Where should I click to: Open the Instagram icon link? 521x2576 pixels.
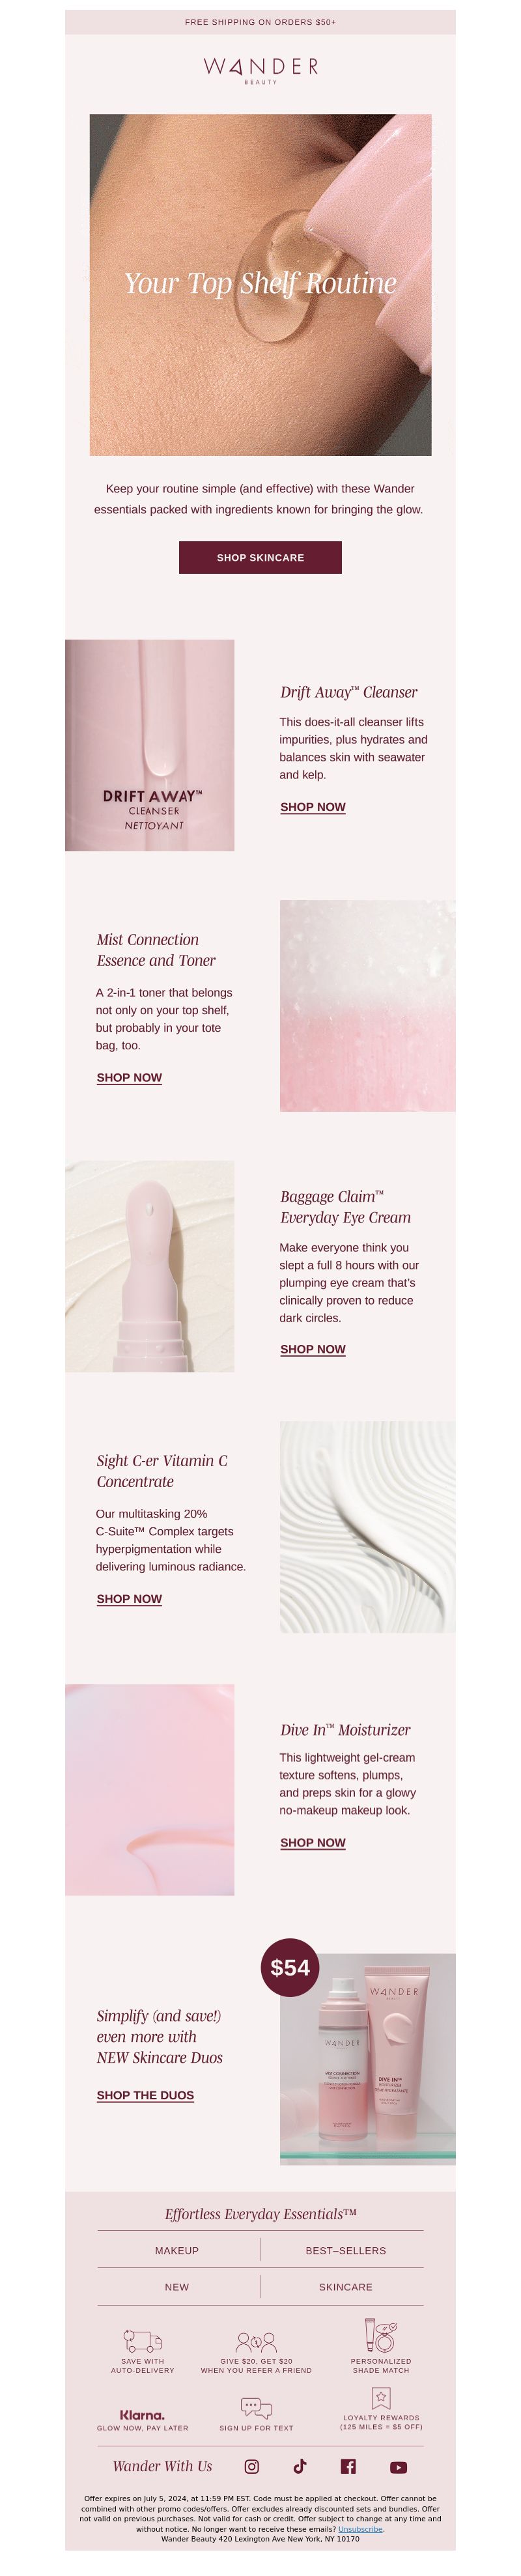tap(252, 2467)
